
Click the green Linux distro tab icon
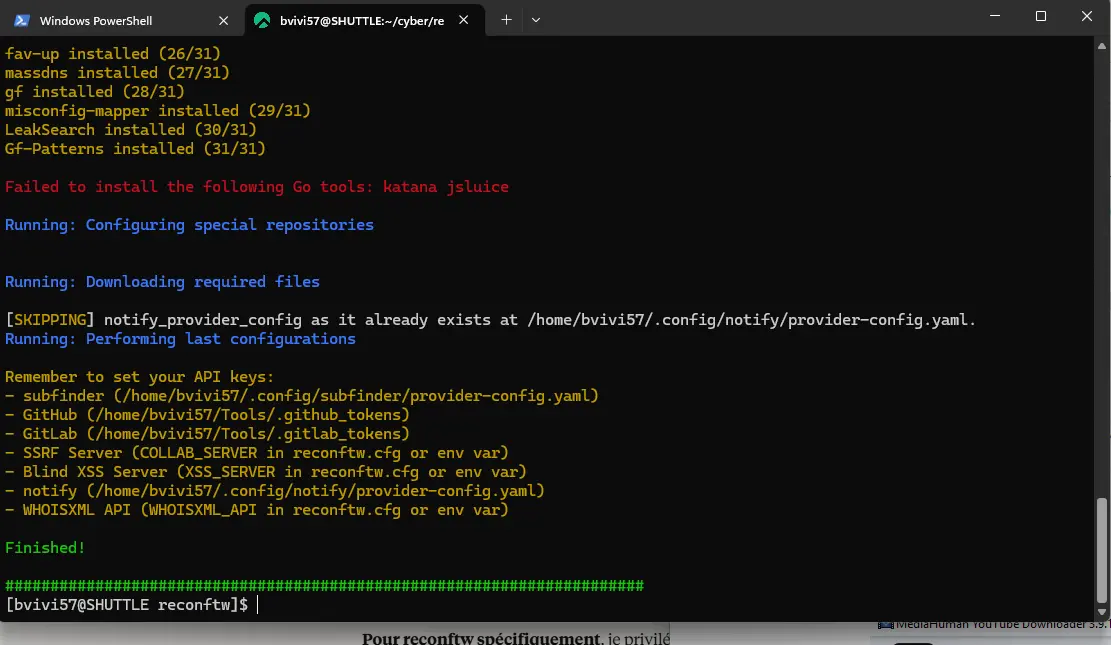[x=261, y=21]
